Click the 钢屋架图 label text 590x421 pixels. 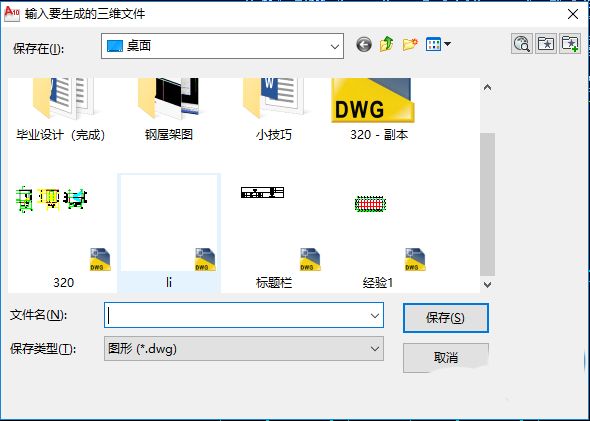point(169,135)
